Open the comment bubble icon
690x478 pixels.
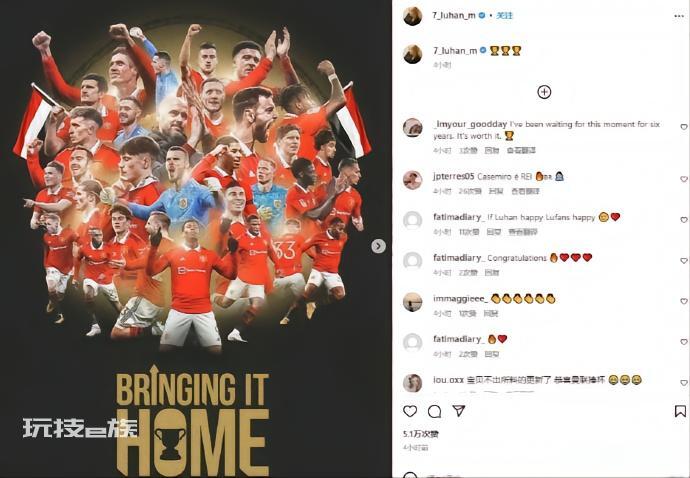tap(434, 411)
